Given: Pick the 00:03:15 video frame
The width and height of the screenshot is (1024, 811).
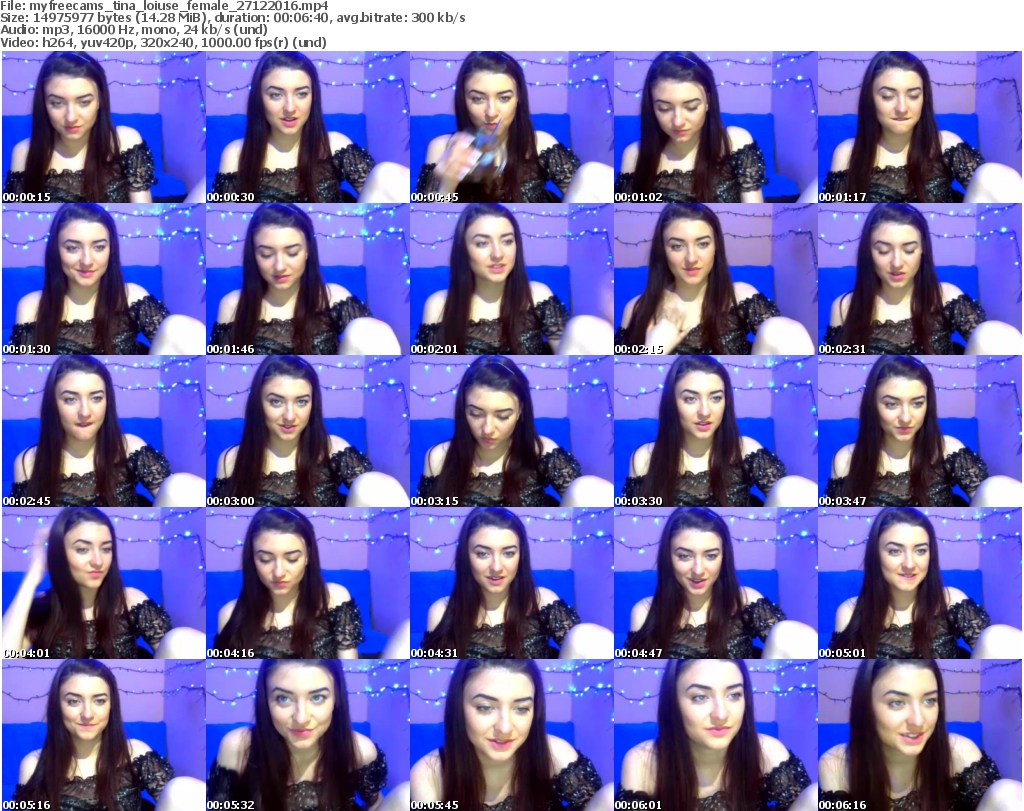Looking at the screenshot, I should pyautogui.click(x=511, y=432).
